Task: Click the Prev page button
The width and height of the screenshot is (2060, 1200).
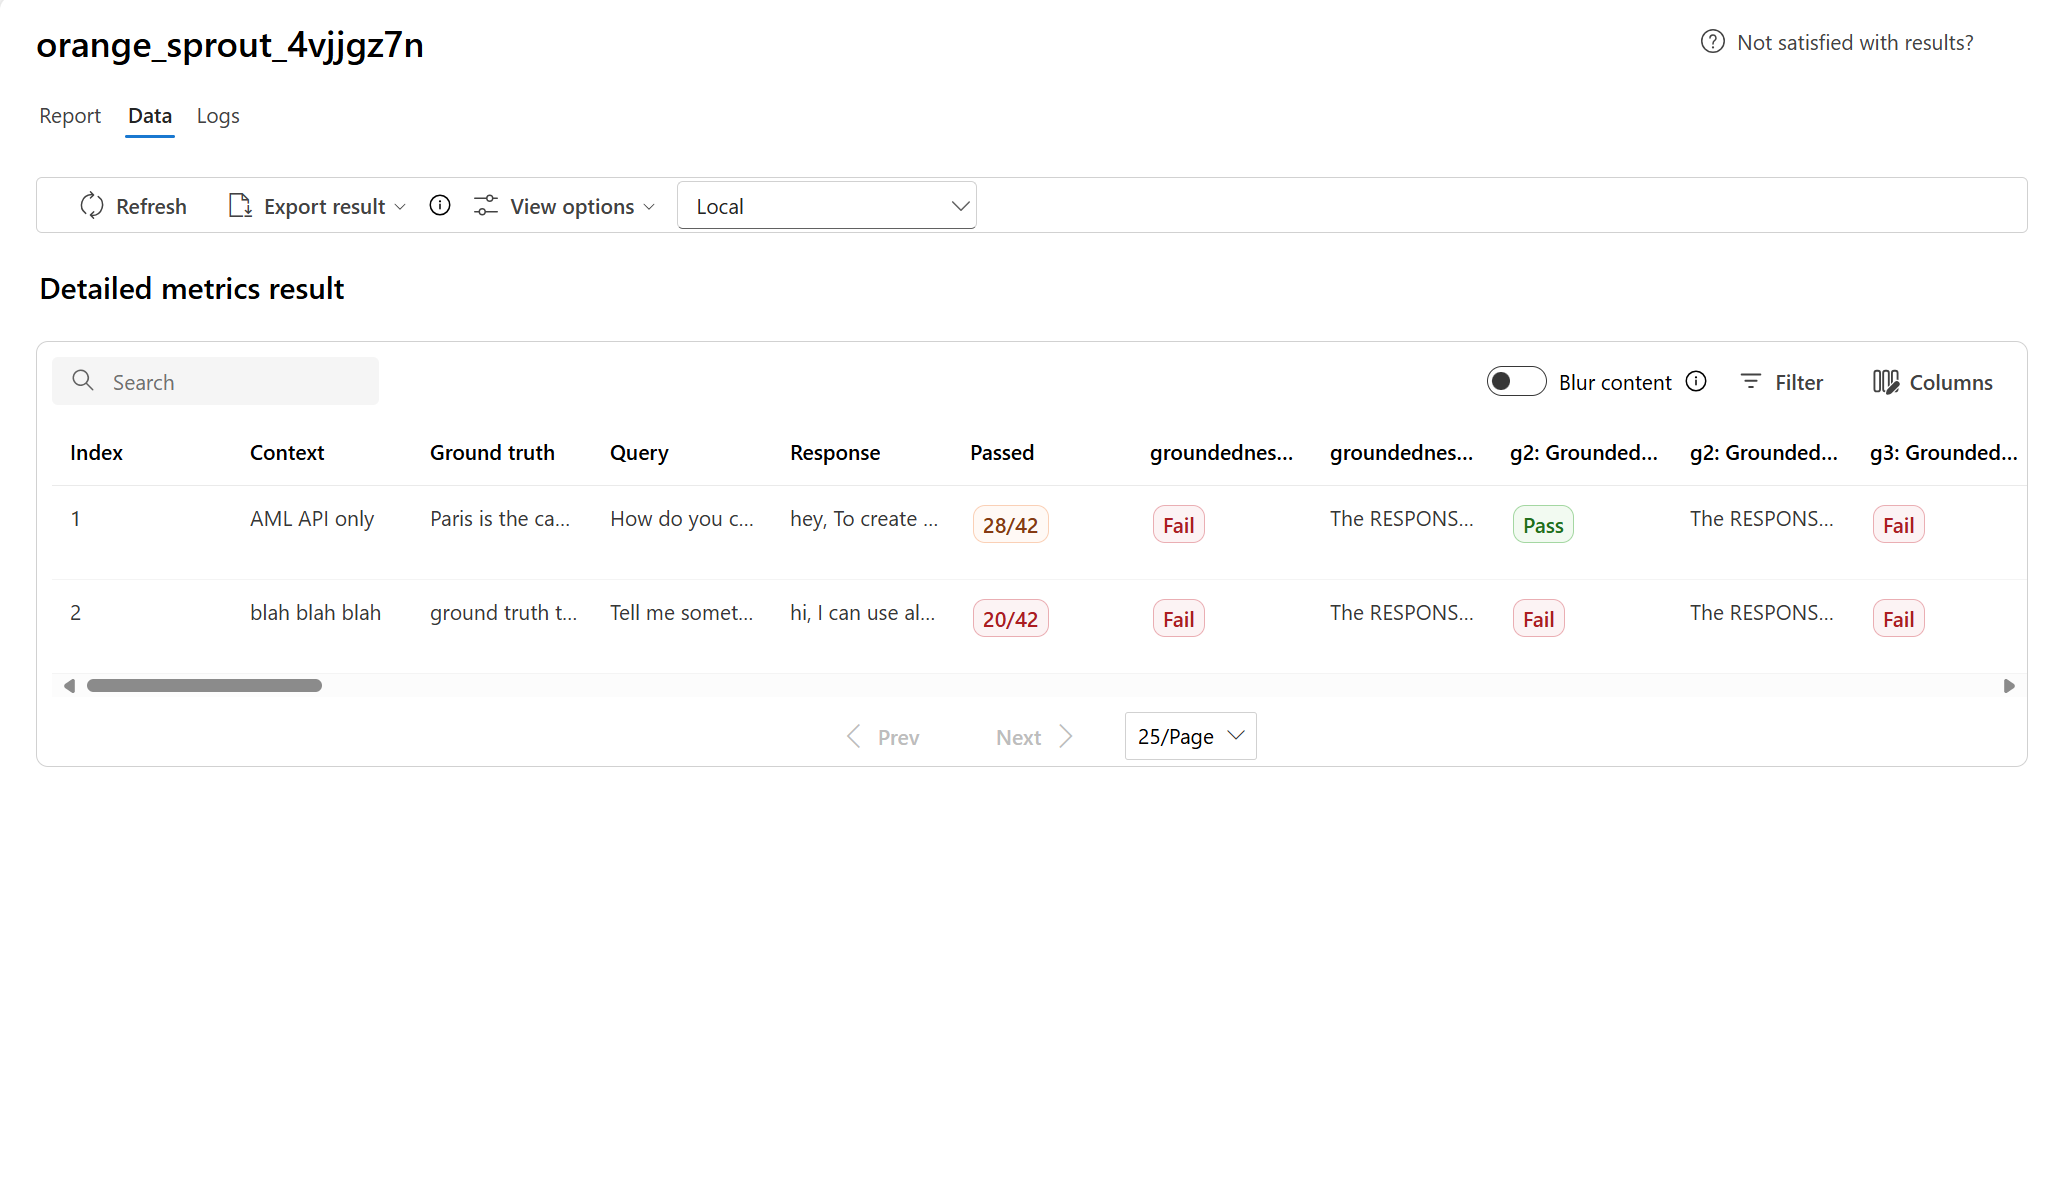Action: (x=883, y=737)
